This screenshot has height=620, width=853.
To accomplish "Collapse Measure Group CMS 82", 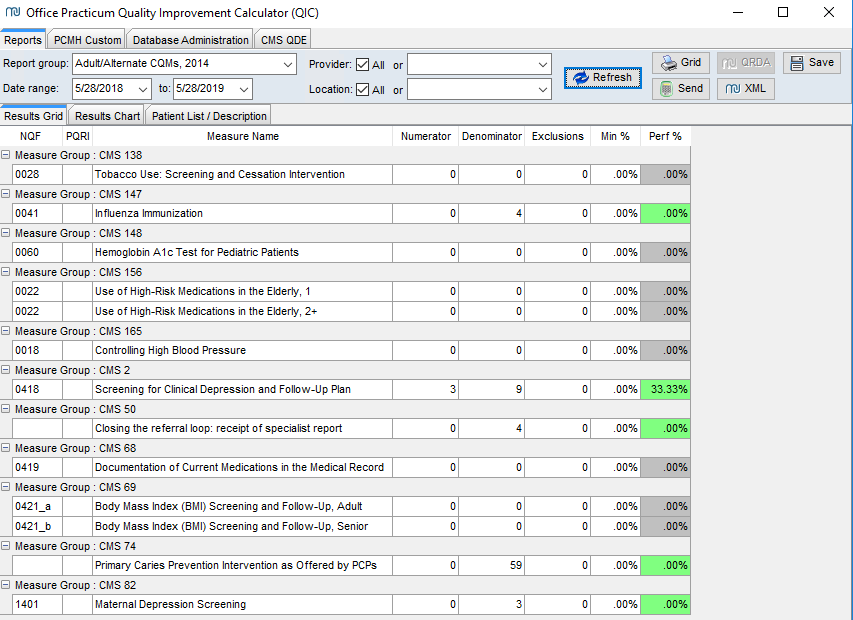I will (x=5, y=585).
